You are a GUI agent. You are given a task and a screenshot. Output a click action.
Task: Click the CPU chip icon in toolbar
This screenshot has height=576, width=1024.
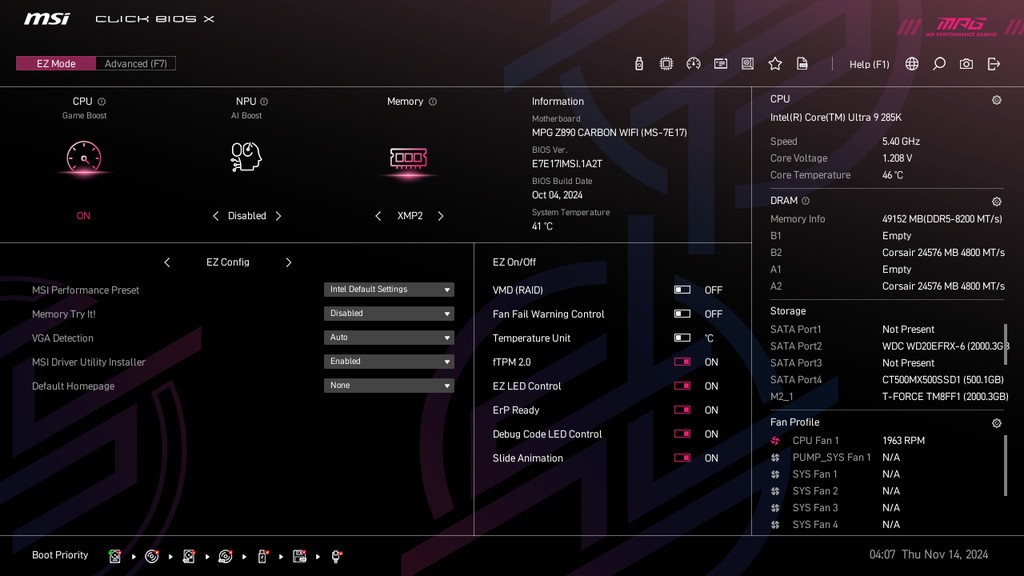pos(666,63)
